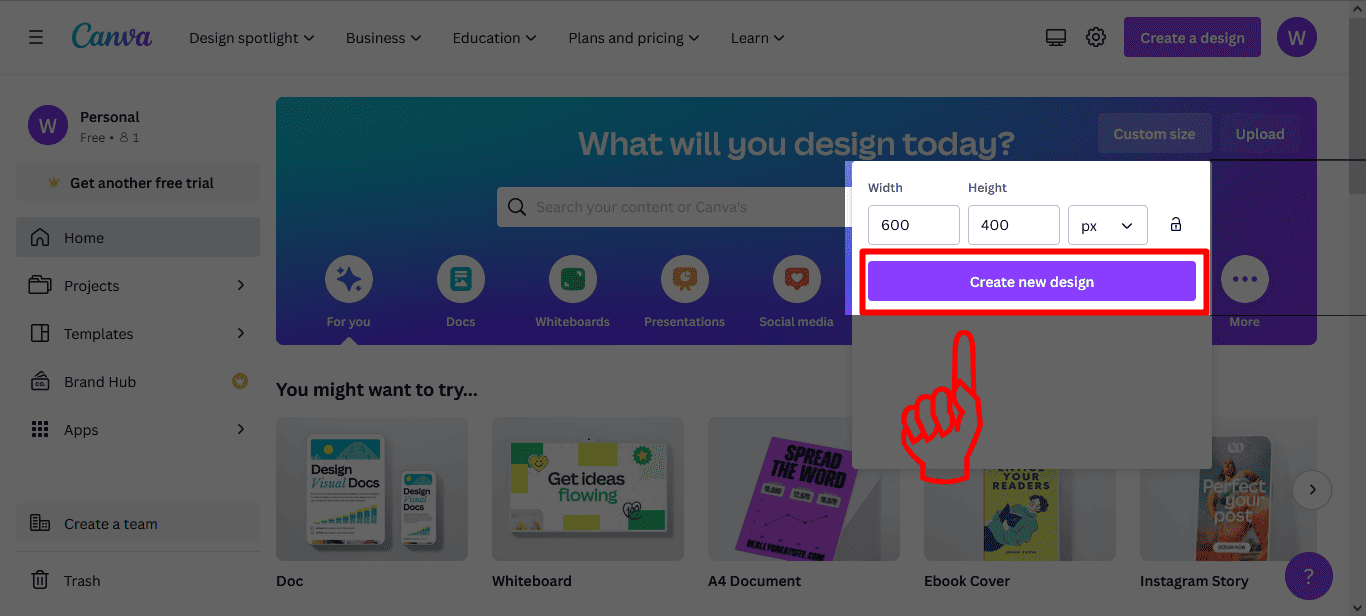Image resolution: width=1366 pixels, height=616 pixels.
Task: Open Apps in the sidebar
Action: pyautogui.click(x=138, y=429)
